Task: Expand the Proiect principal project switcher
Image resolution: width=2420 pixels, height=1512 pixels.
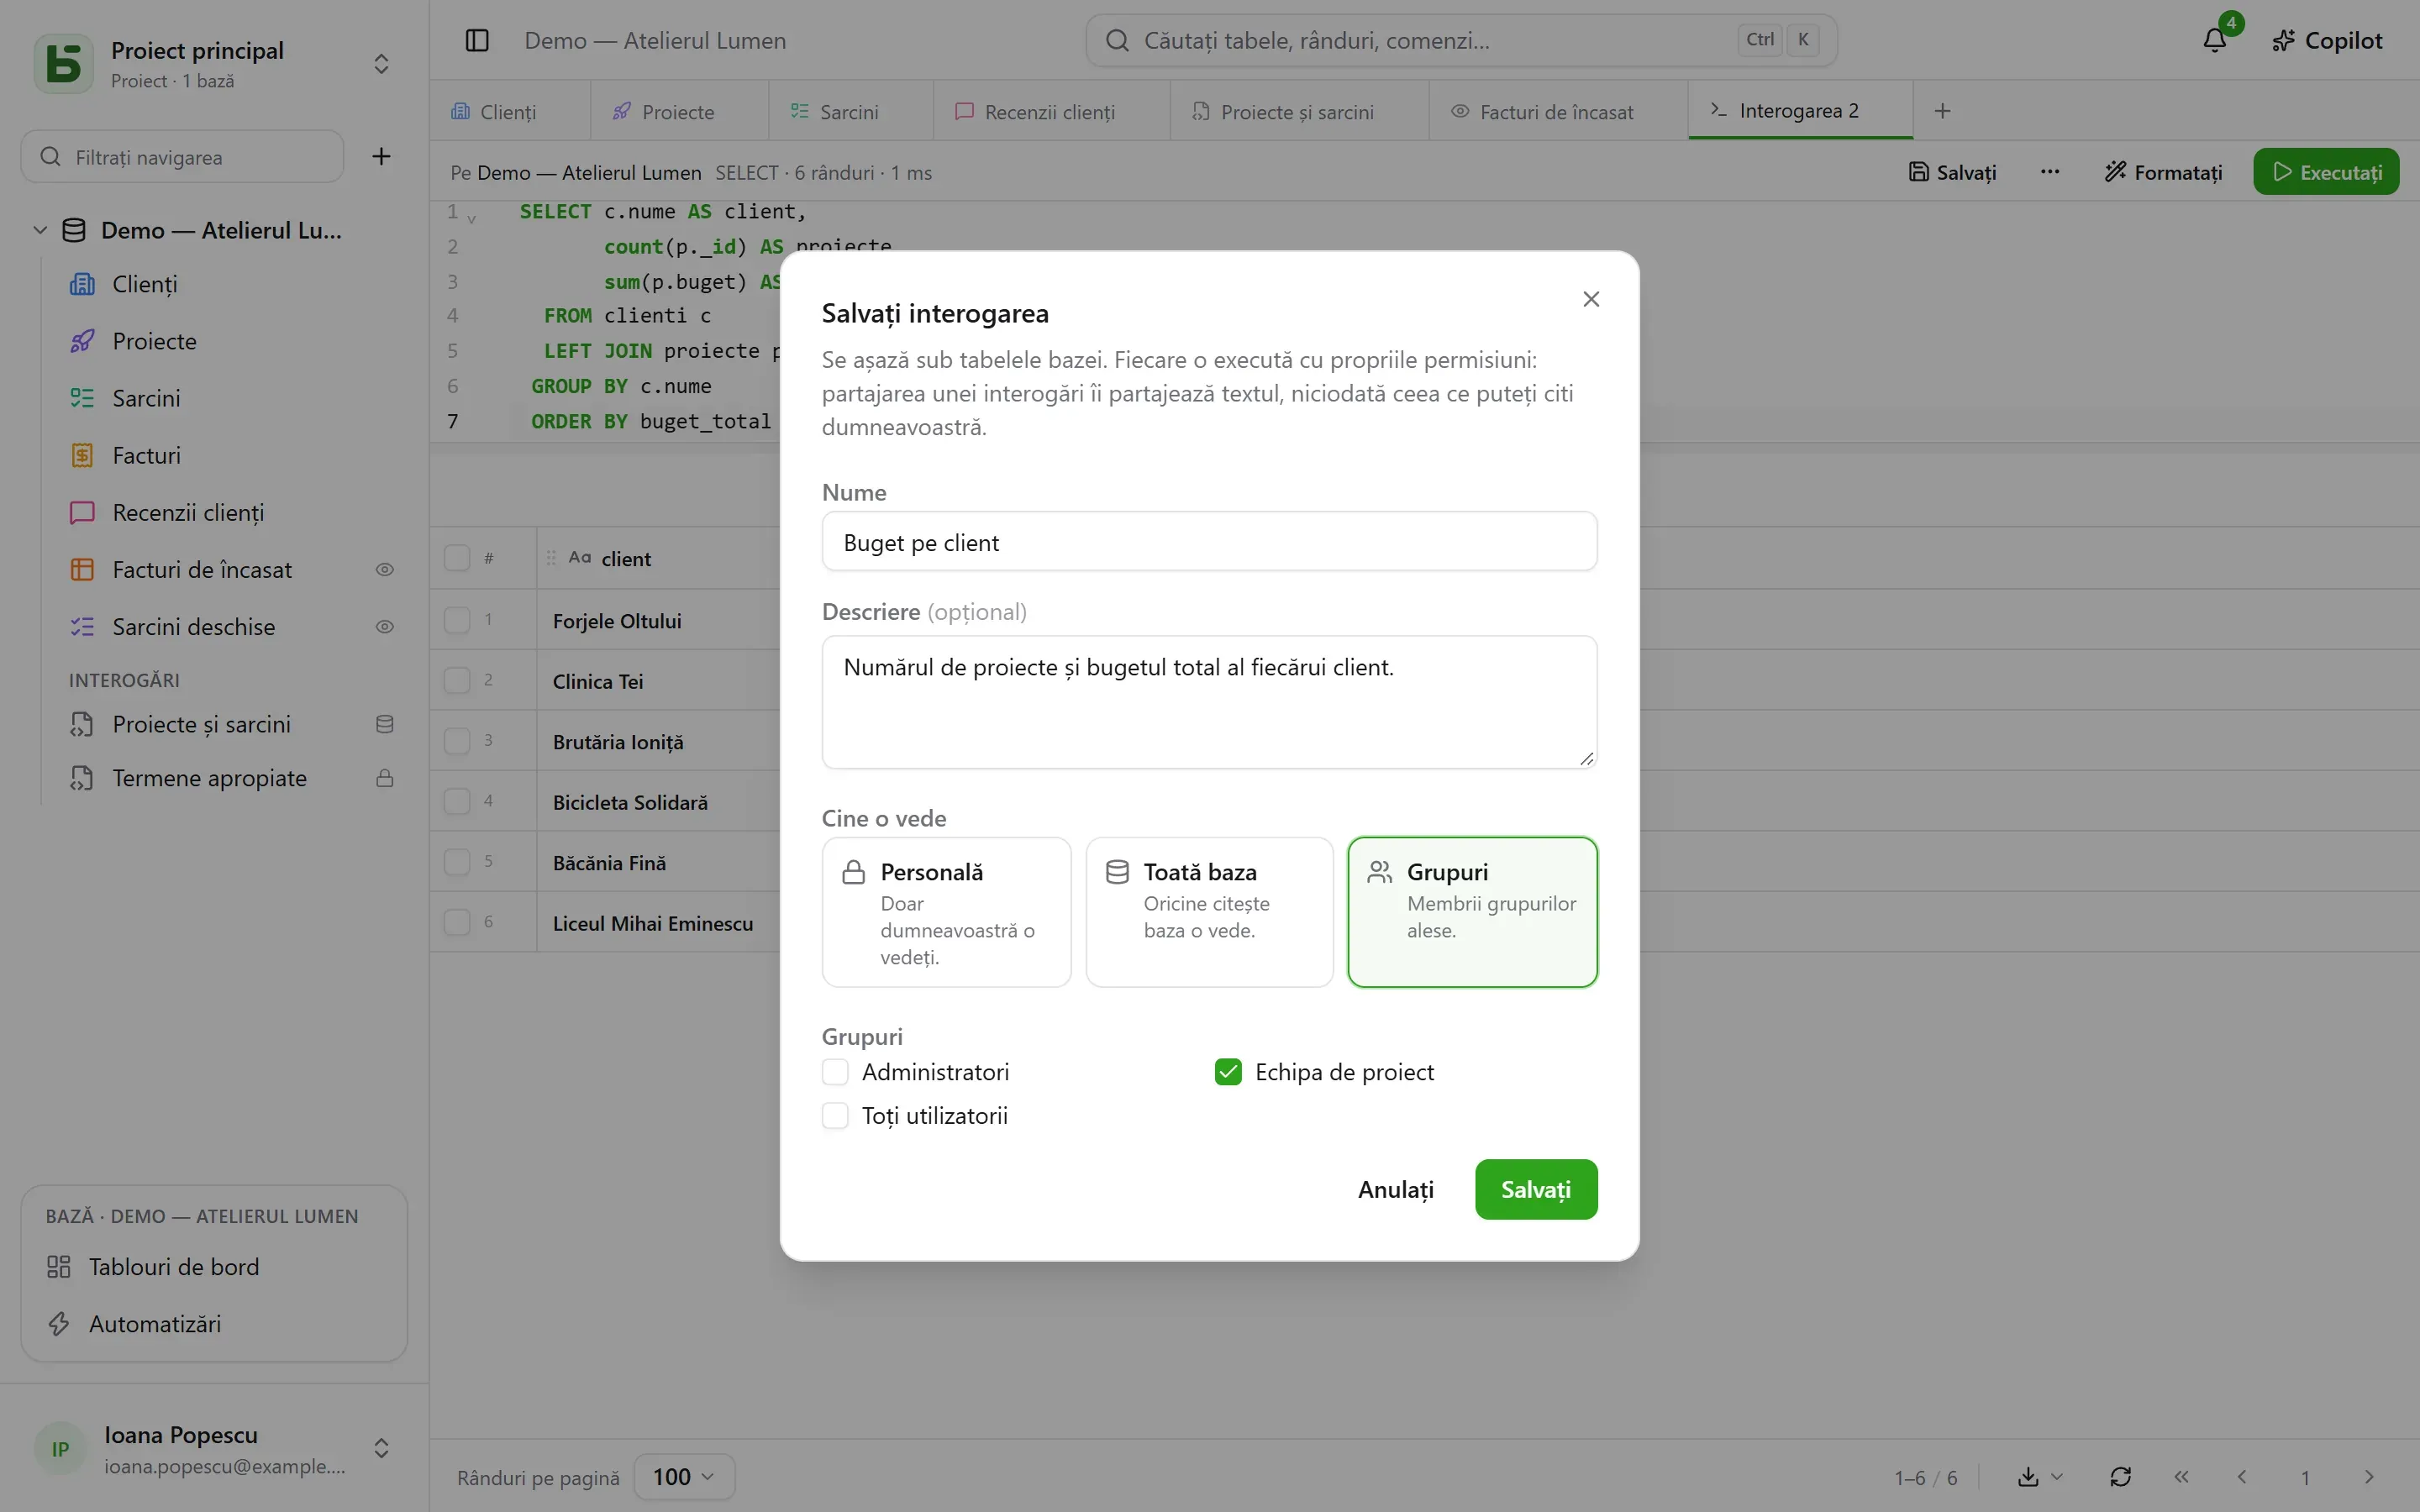Action: (381, 64)
